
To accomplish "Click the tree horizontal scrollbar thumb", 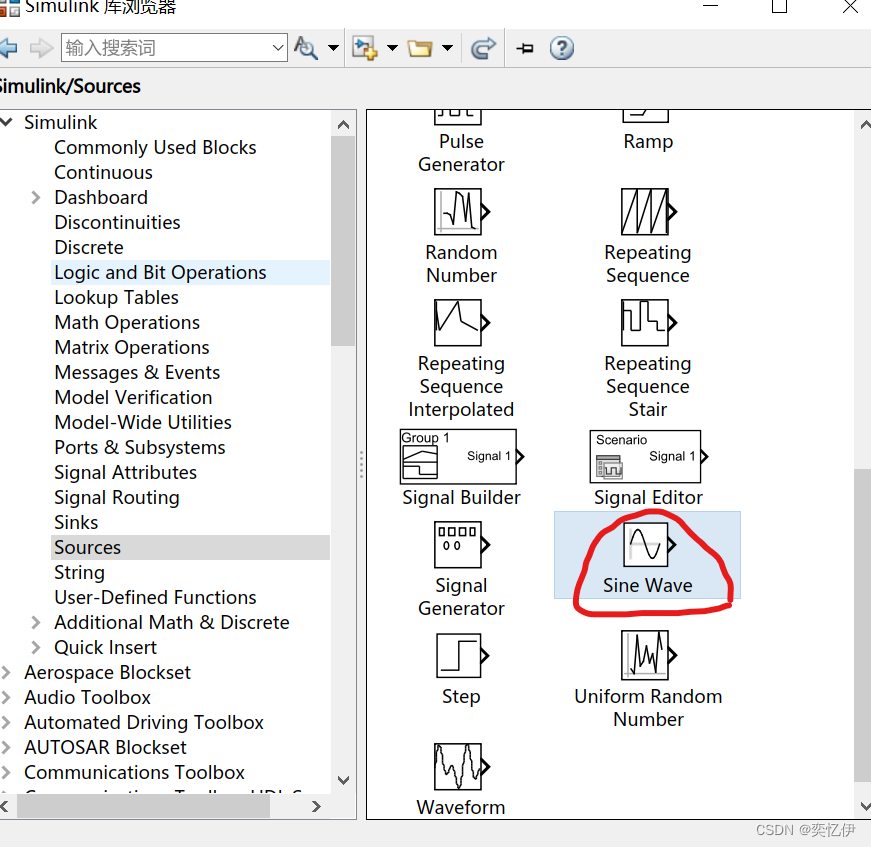I will 143,806.
